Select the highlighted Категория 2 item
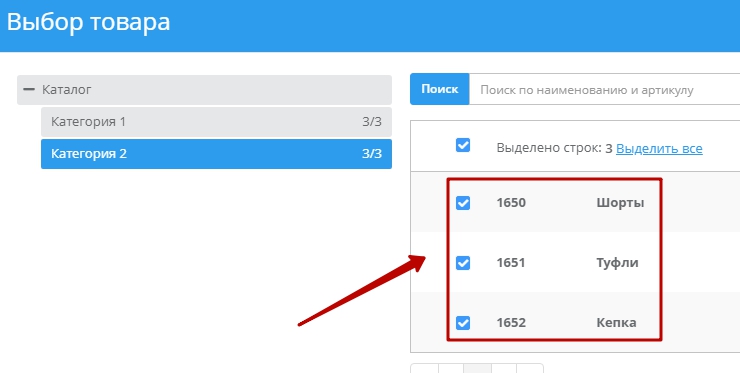740x373 pixels. (216, 153)
